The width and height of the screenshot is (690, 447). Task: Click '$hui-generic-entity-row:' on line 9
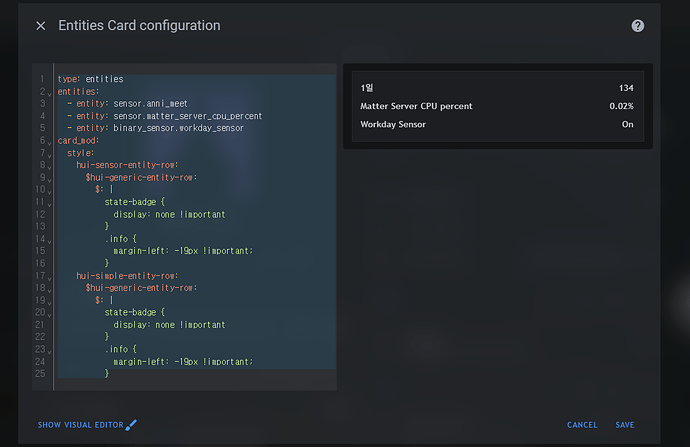pos(141,177)
